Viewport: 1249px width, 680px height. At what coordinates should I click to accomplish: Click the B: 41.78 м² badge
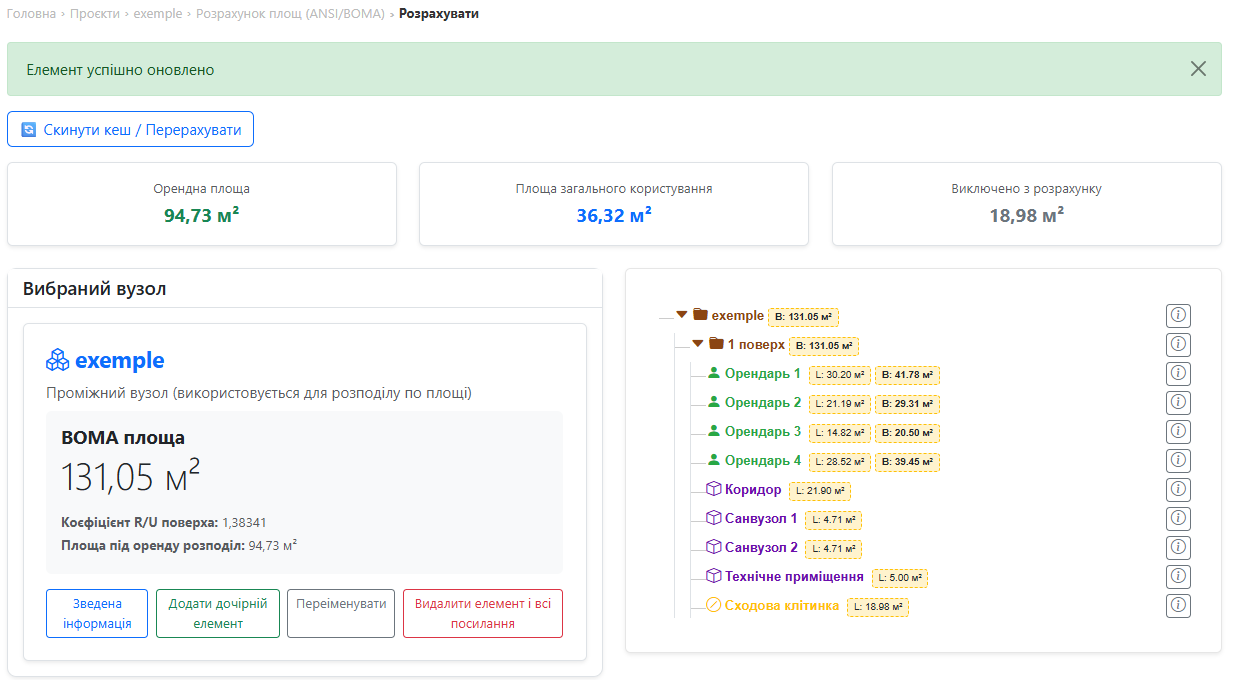[x=907, y=375]
